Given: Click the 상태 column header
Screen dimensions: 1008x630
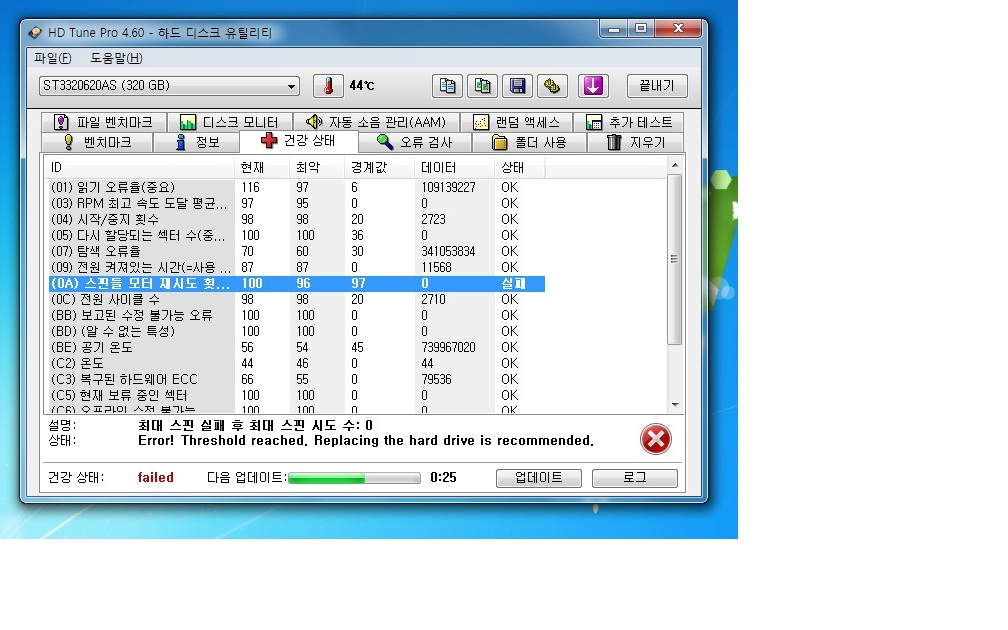Looking at the screenshot, I should click(x=519, y=168).
